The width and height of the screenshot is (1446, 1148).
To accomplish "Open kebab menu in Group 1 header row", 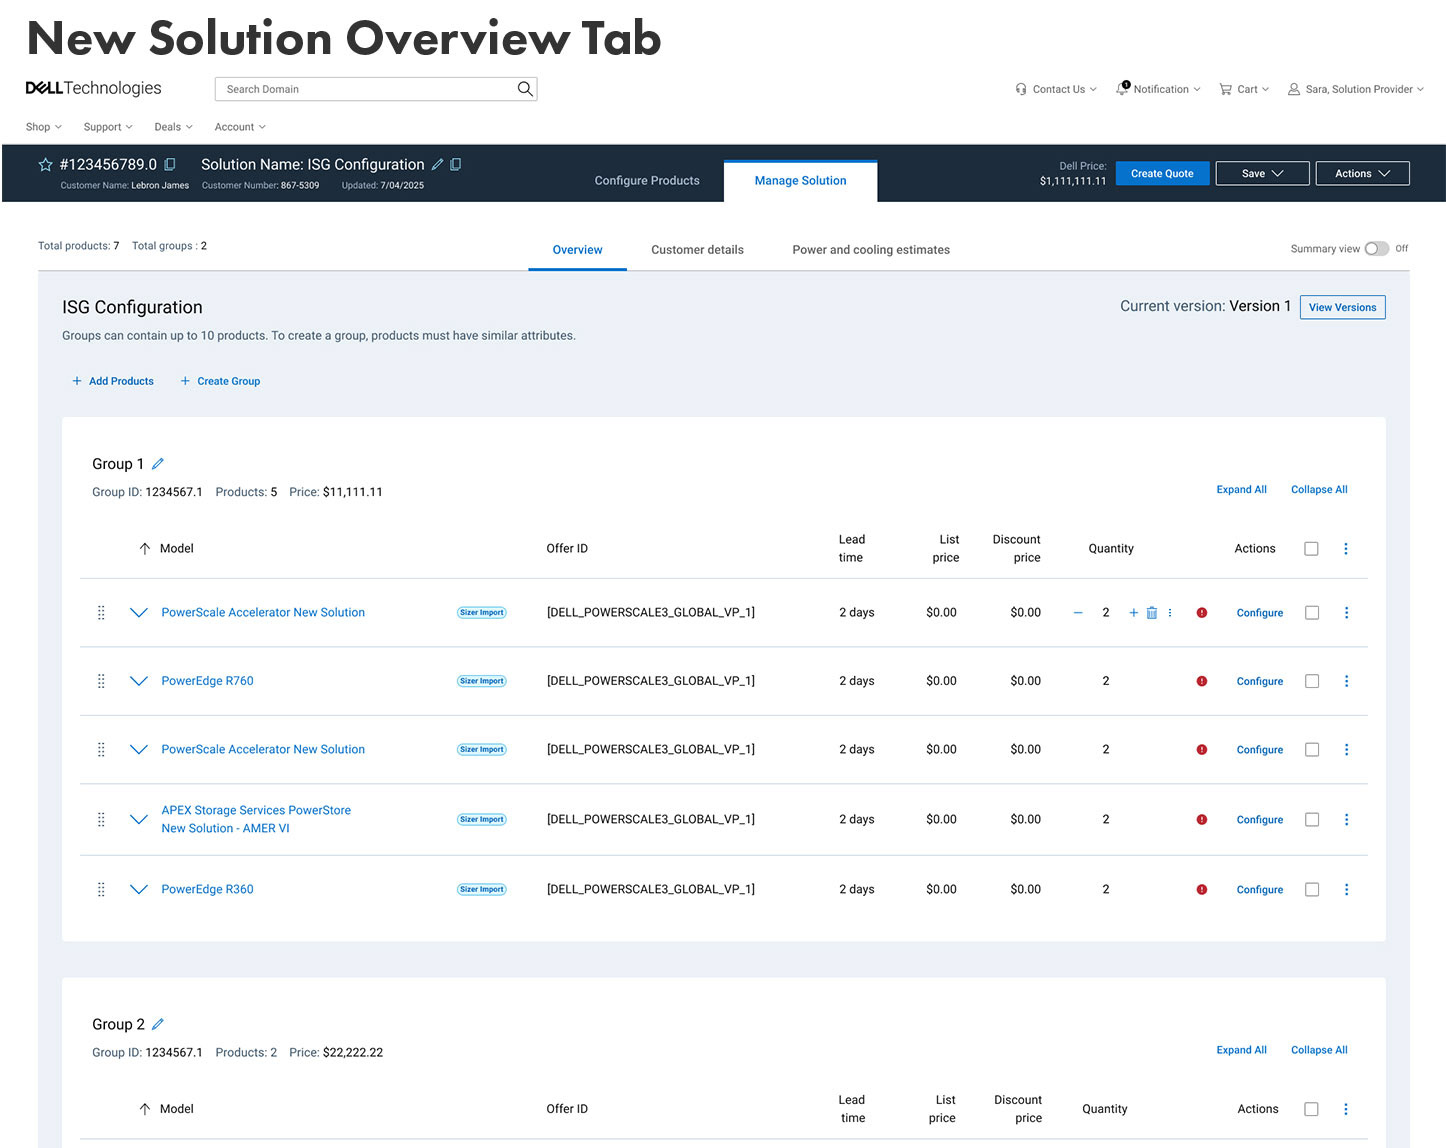I will click(x=1346, y=548).
